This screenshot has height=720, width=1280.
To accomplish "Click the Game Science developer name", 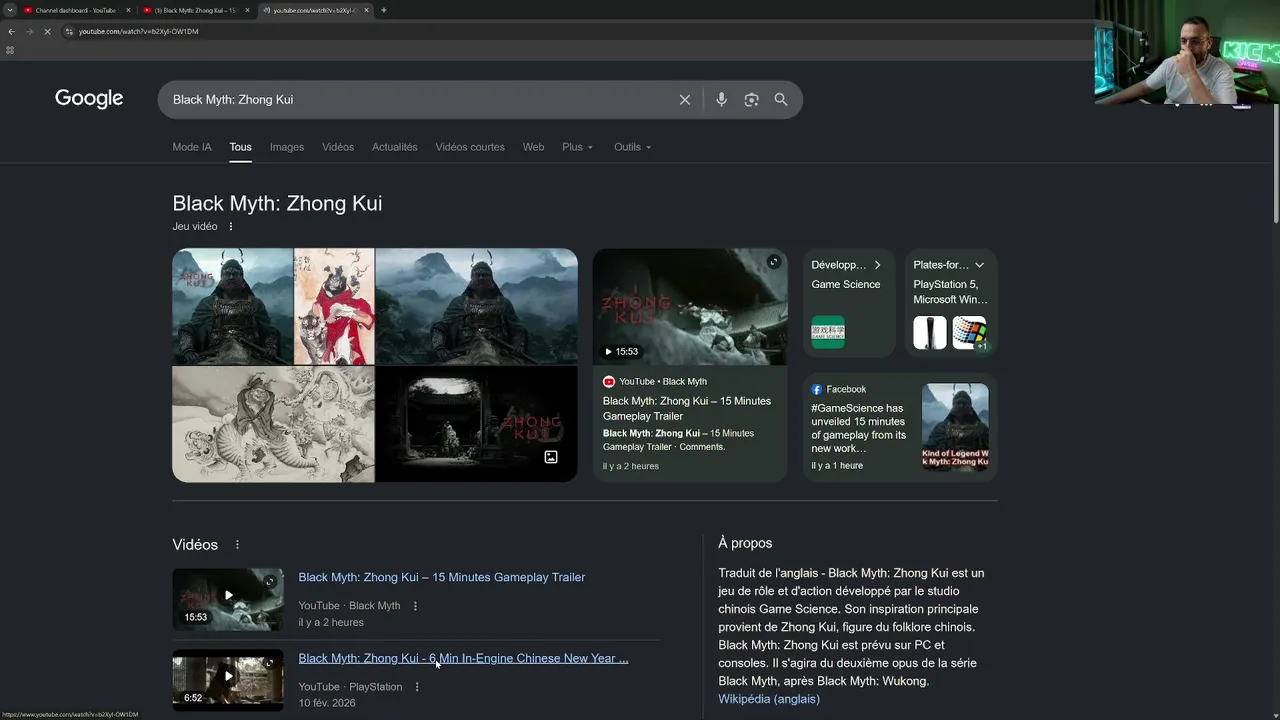I will 846,284.
